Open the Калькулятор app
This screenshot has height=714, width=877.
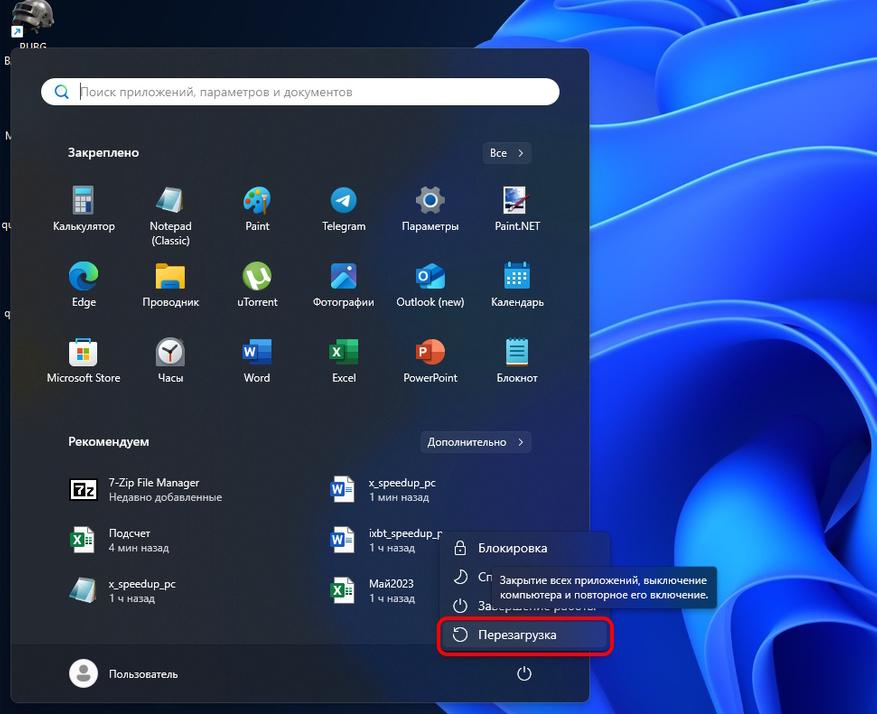point(83,210)
